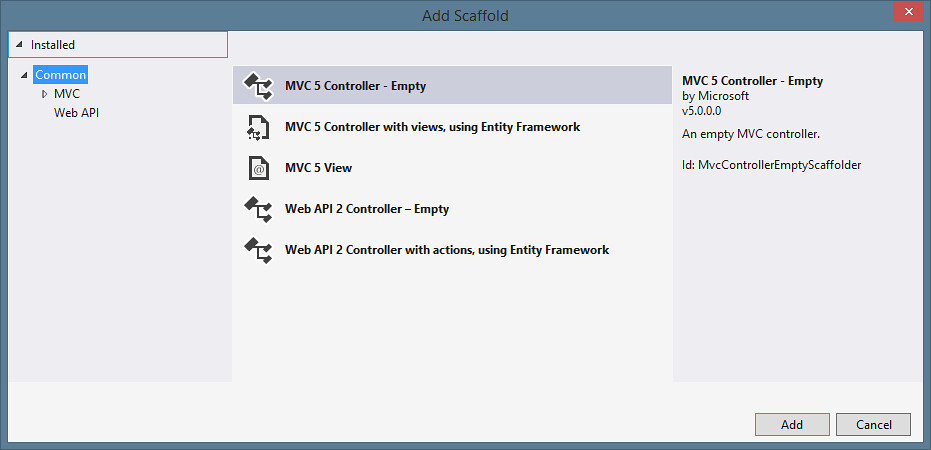Expand the MVC tree node
The image size is (931, 450).
44,94
